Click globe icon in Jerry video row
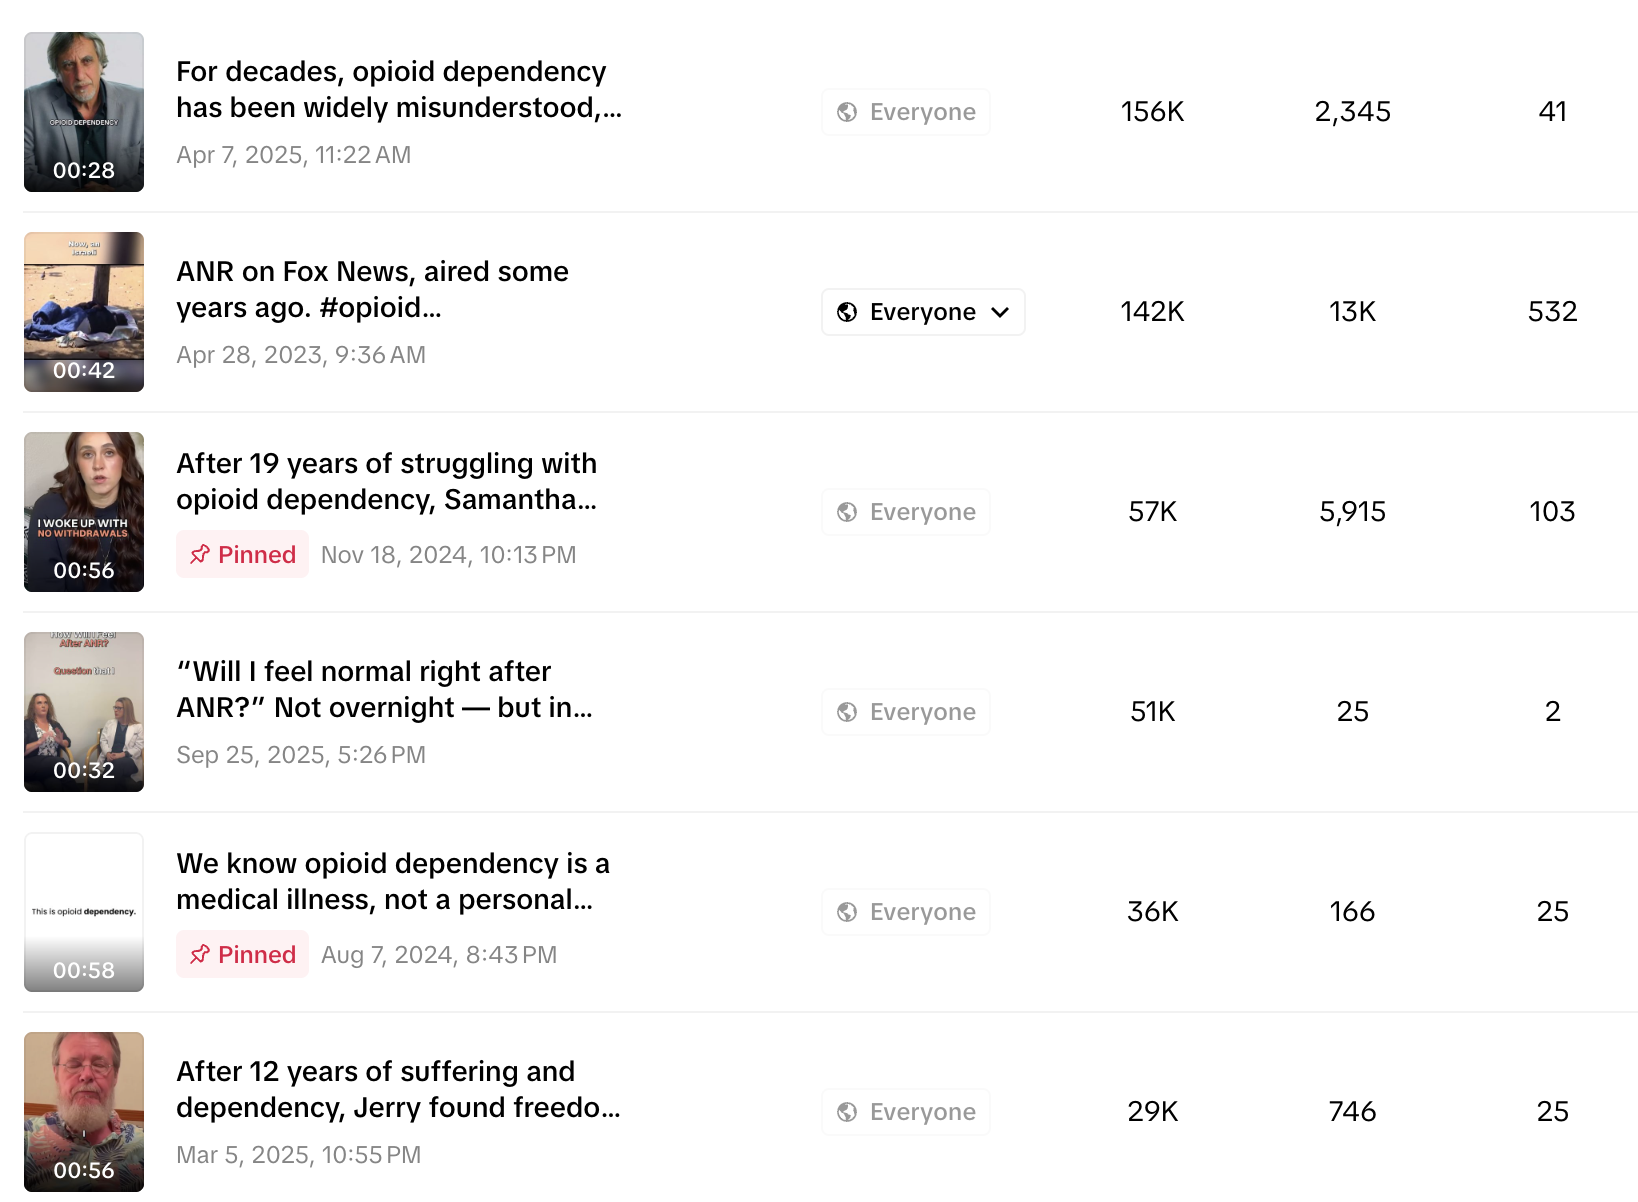Image resolution: width=1638 pixels, height=1202 pixels. pyautogui.click(x=847, y=1112)
